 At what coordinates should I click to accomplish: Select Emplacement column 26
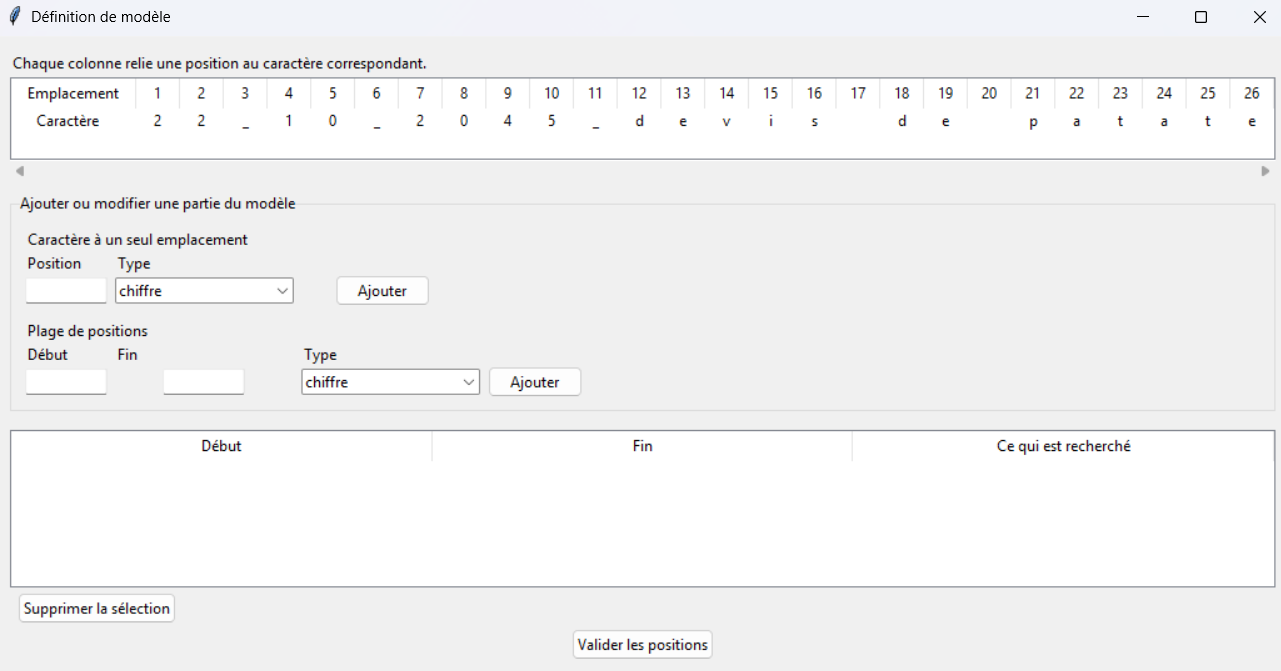coord(1252,94)
